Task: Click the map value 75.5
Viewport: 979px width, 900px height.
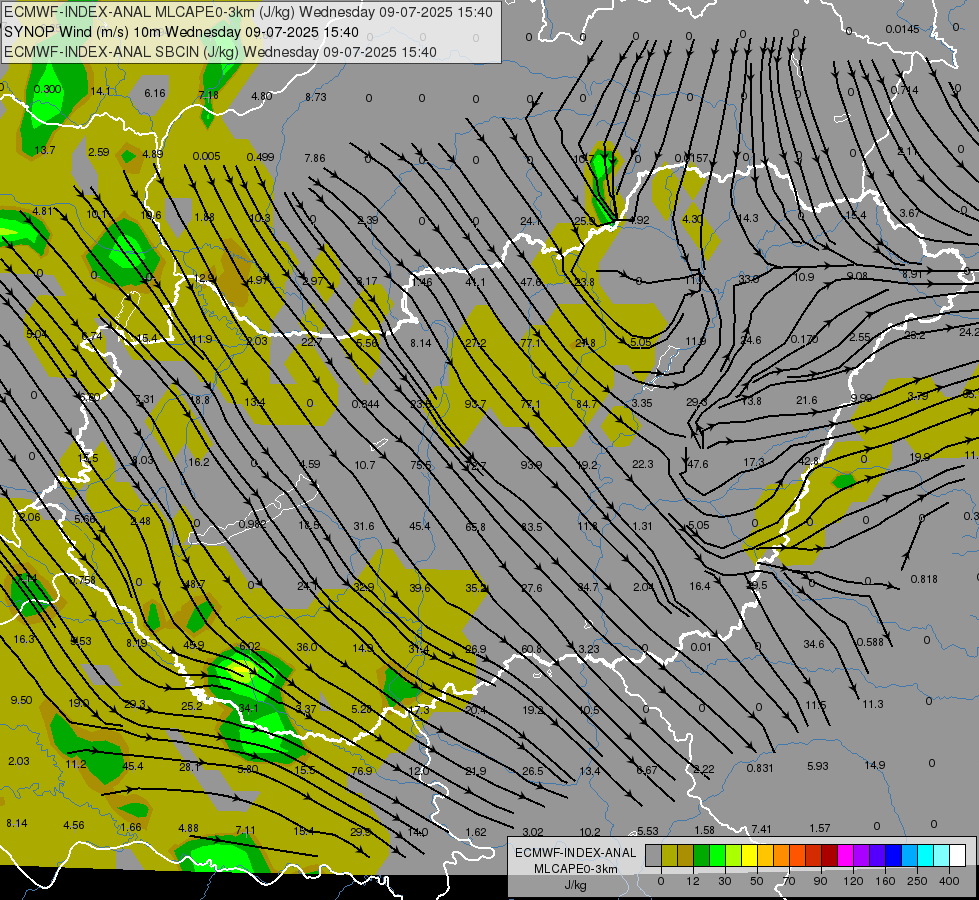Action: click(421, 465)
